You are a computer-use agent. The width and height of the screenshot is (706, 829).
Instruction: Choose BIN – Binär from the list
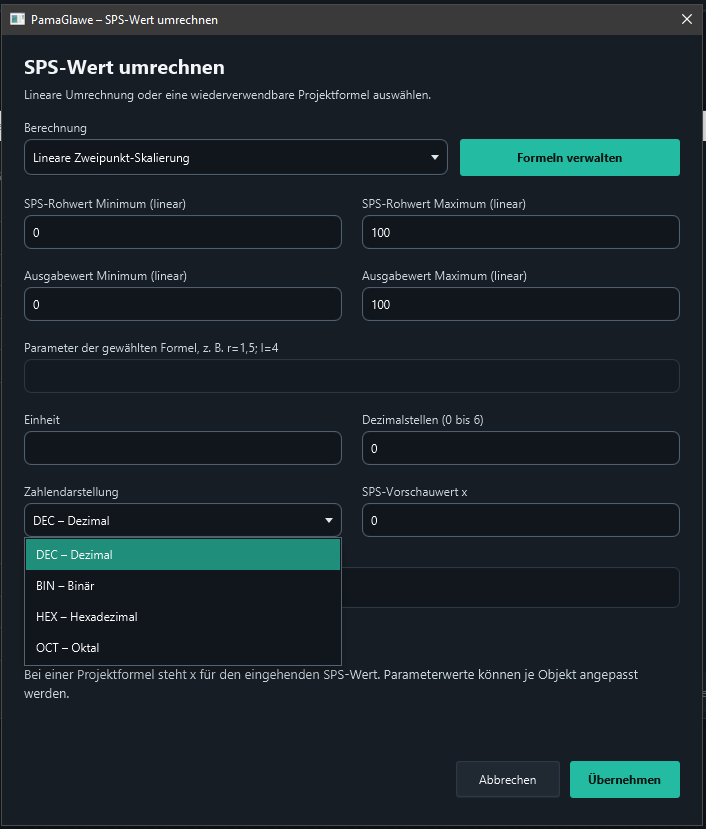click(x=182, y=586)
